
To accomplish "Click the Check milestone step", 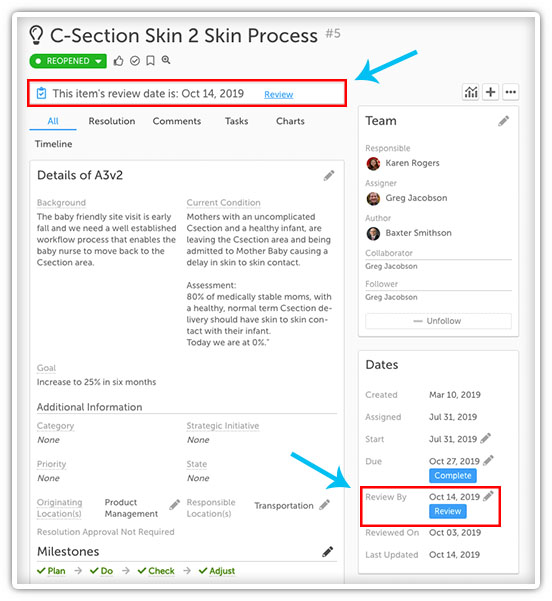I will (156, 571).
